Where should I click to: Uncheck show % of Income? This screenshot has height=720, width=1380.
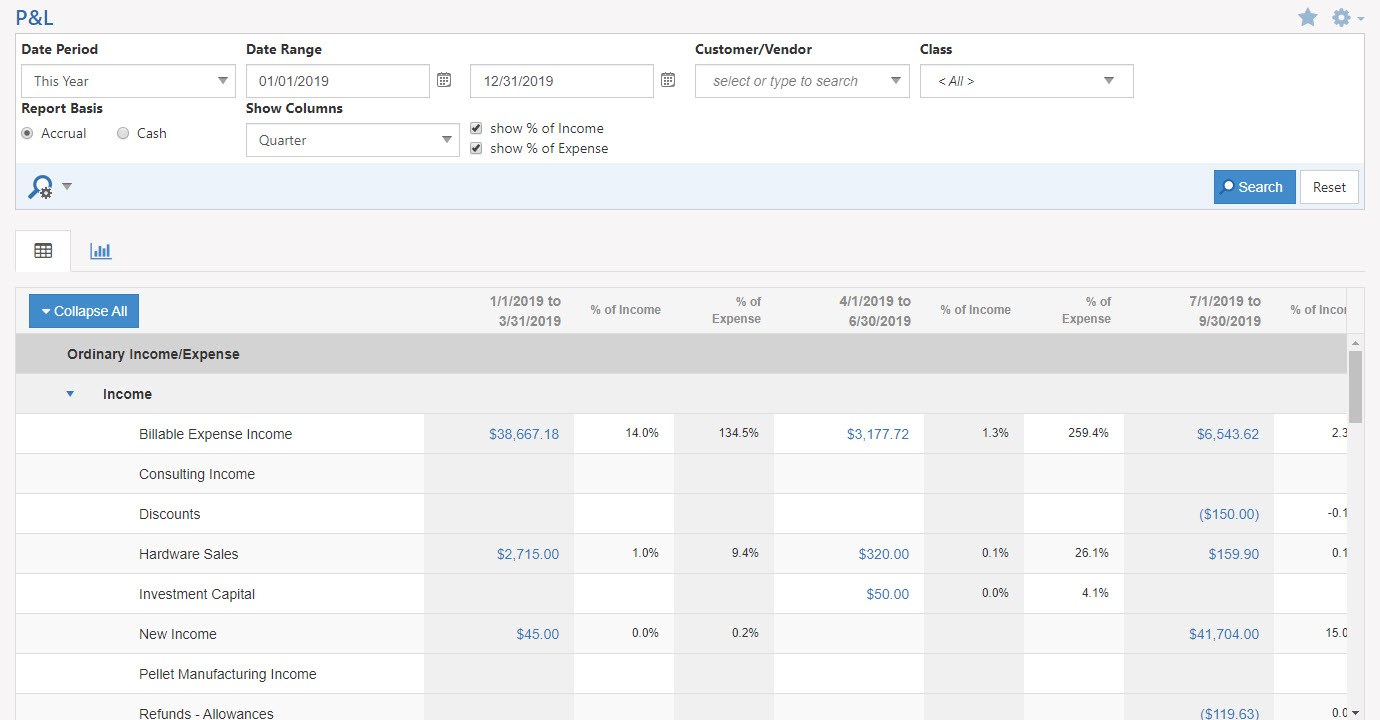coord(476,128)
